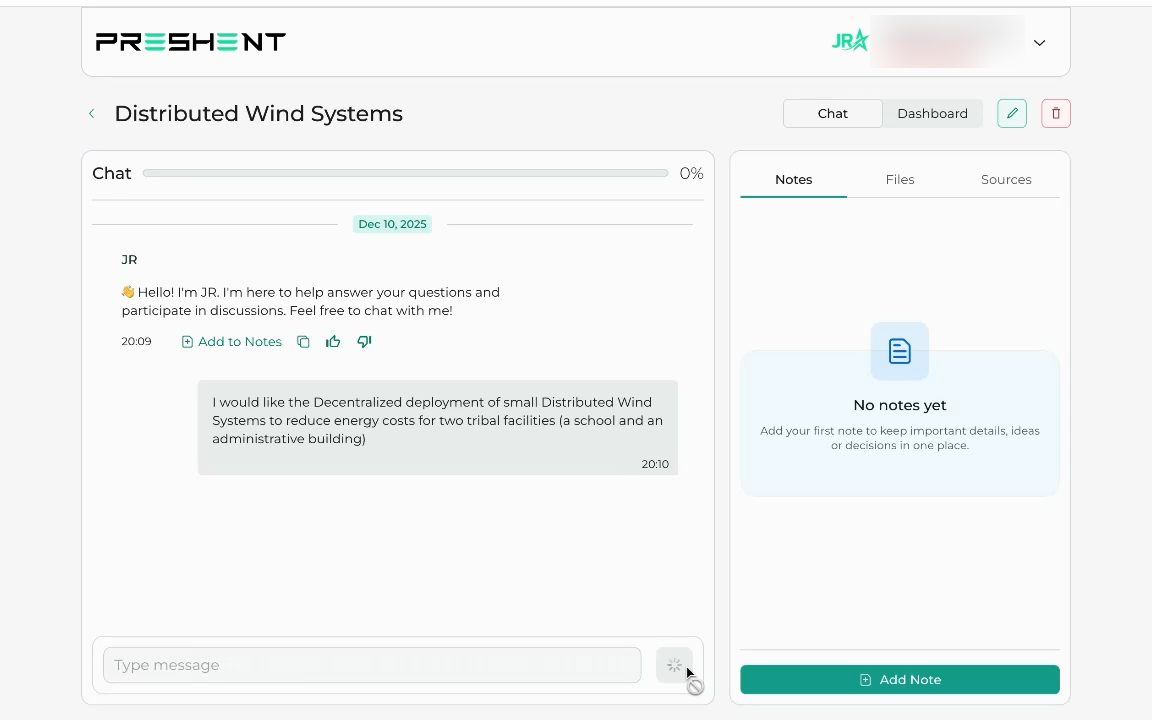
Task: Go back using the left chevron
Action: pos(92,113)
